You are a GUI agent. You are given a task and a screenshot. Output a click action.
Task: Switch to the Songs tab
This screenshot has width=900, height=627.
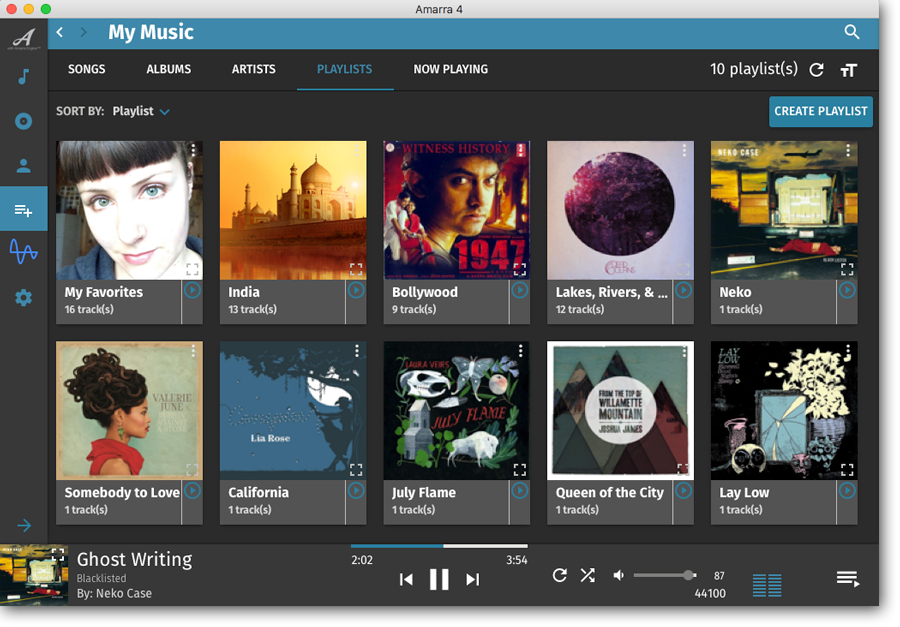(87, 69)
